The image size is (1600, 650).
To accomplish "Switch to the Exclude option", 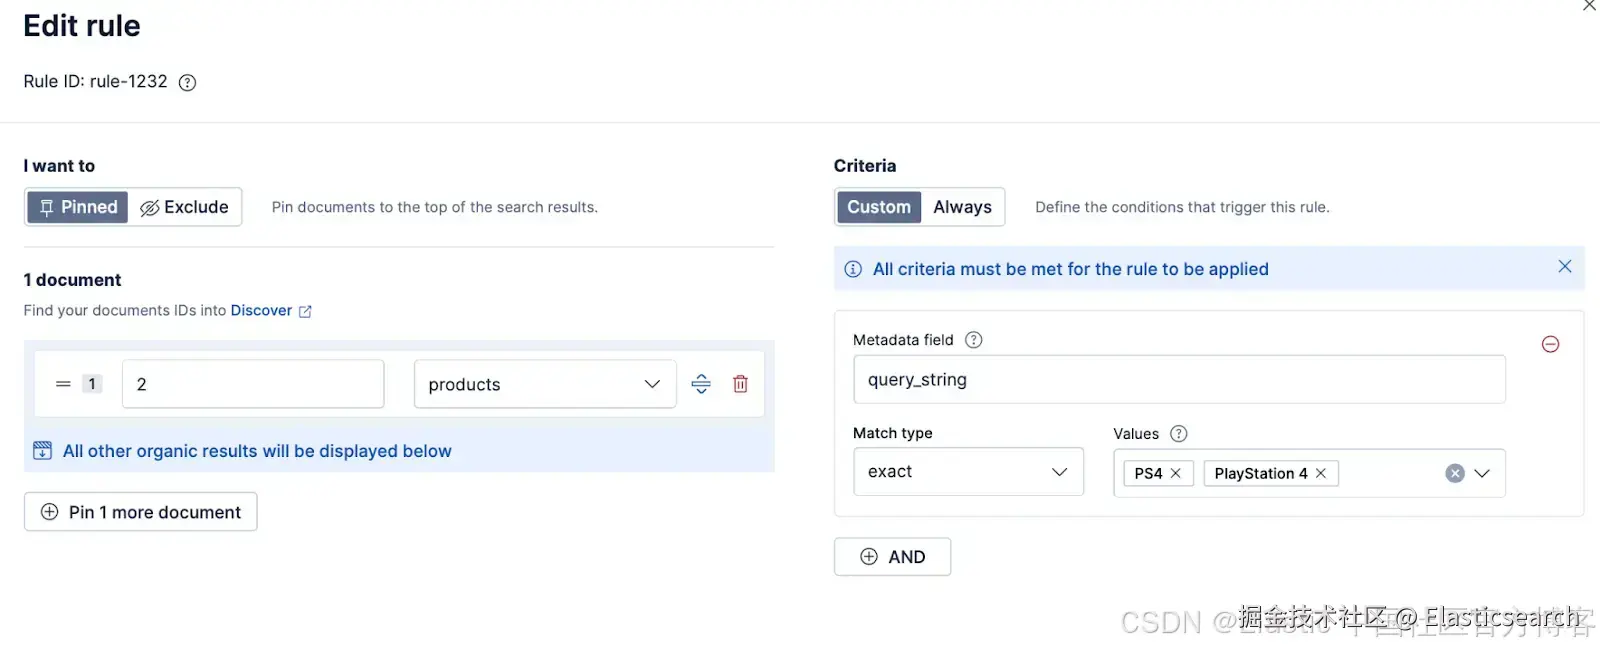I will 185,207.
